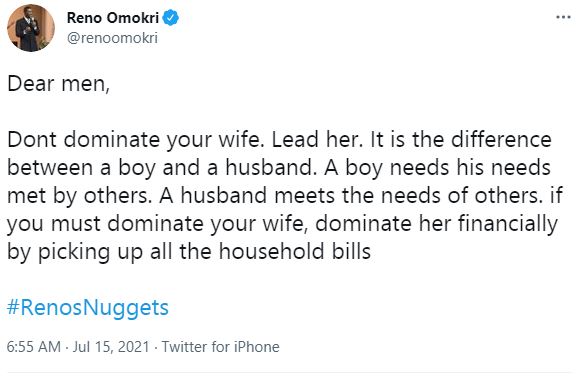Click the 6:55 AM timestamp

(33, 347)
